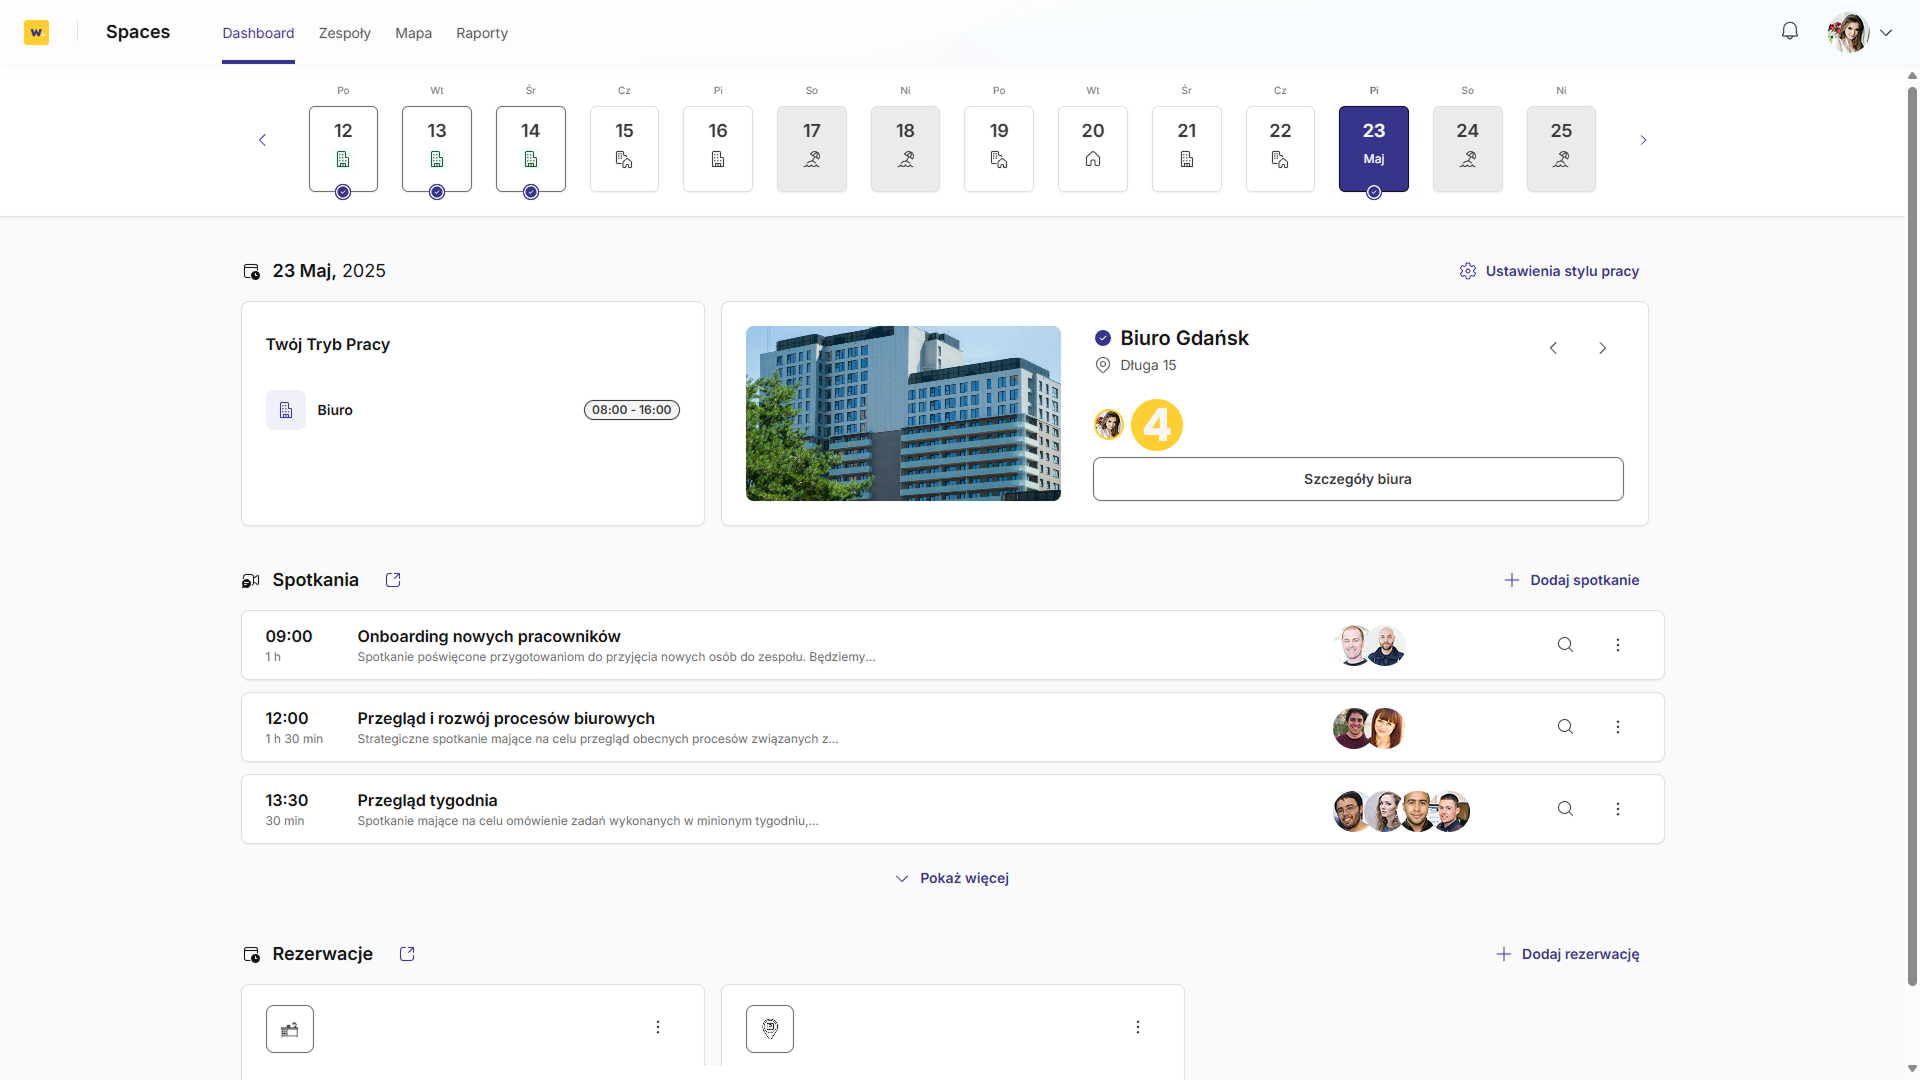Select Sunday 18 day-off tile
This screenshot has height=1080, width=1920.
(x=905, y=148)
